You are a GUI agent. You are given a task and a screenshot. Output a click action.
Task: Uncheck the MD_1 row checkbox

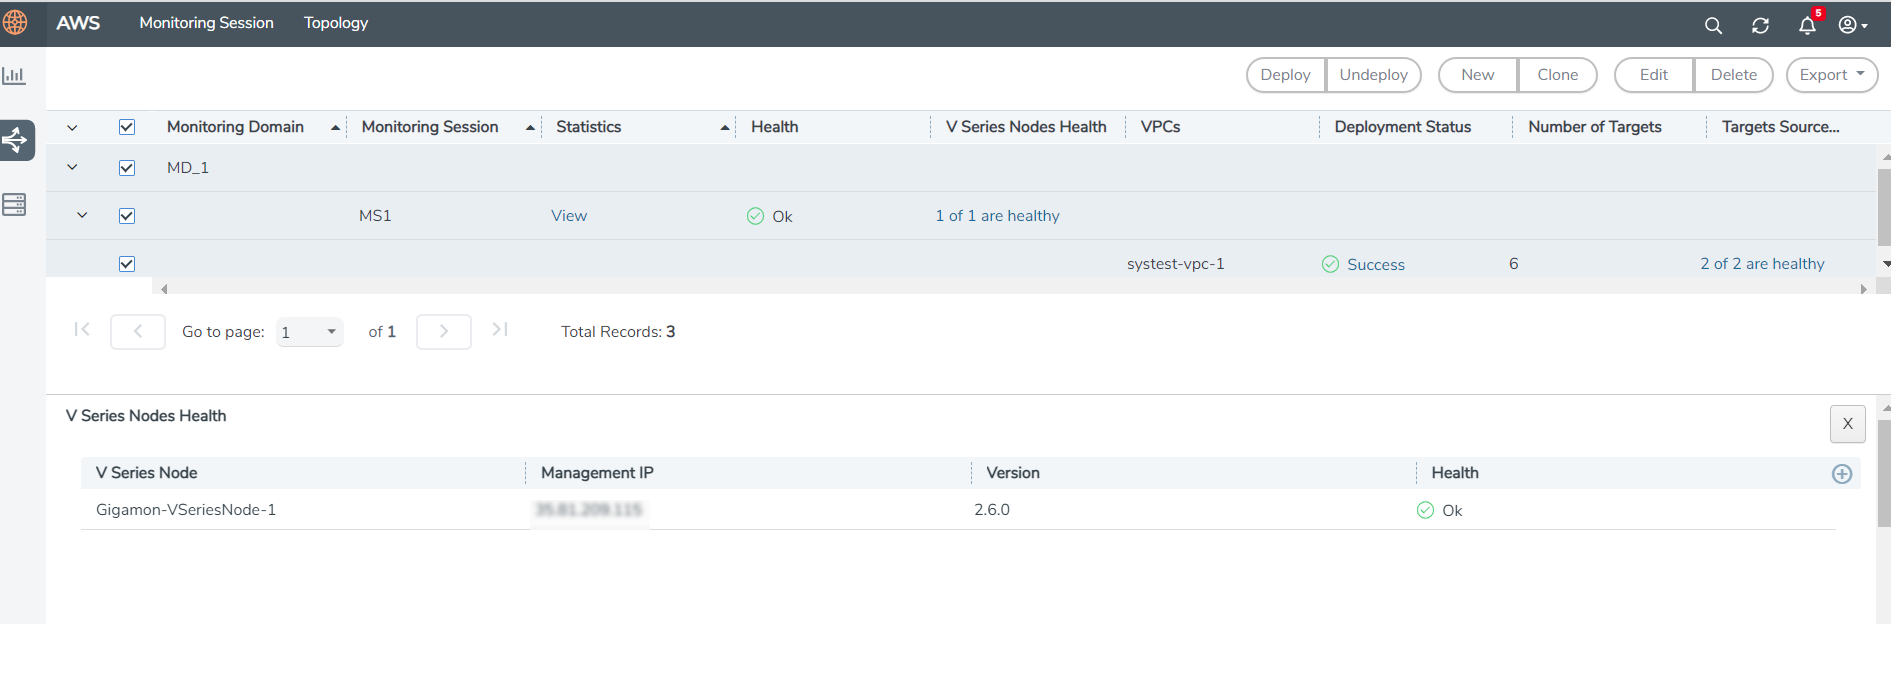pos(127,168)
